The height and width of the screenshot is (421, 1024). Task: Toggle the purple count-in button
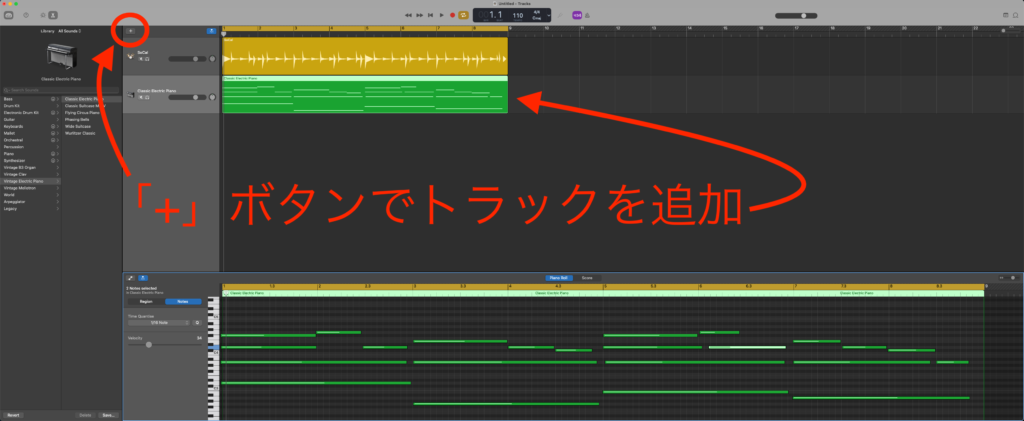pyautogui.click(x=577, y=15)
